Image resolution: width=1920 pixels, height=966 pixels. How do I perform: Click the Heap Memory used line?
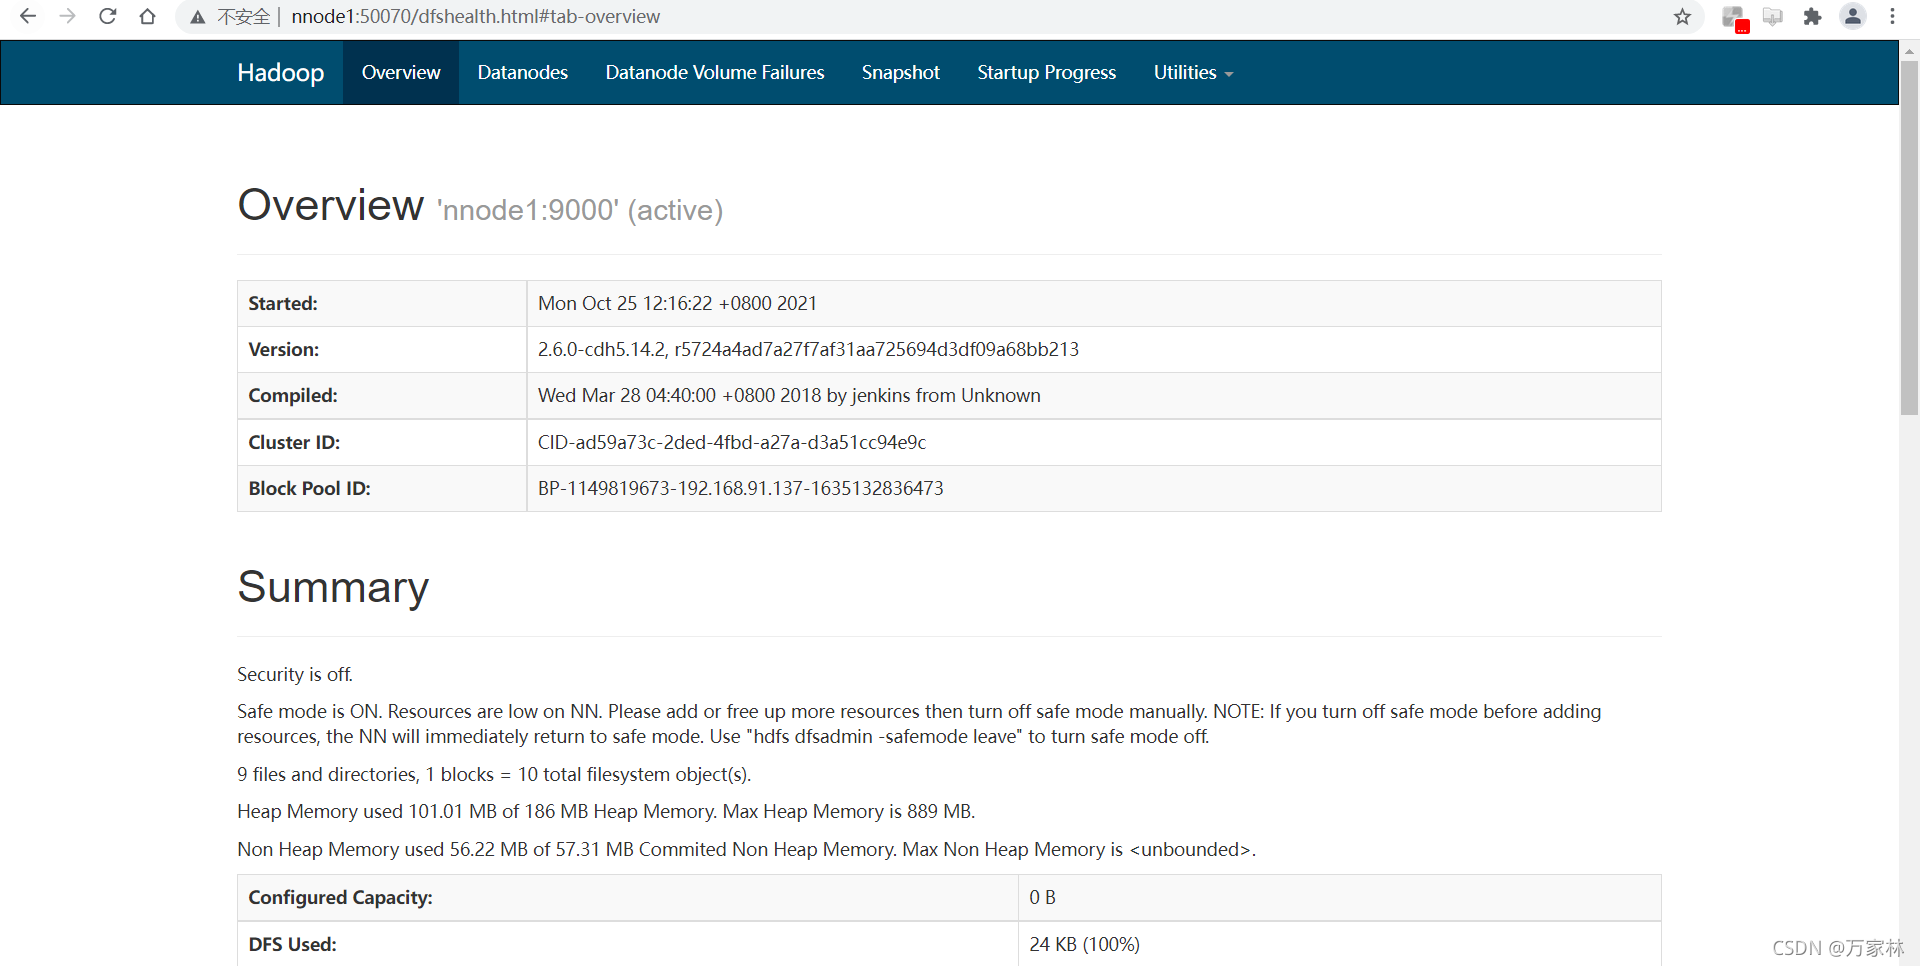[x=606, y=811]
